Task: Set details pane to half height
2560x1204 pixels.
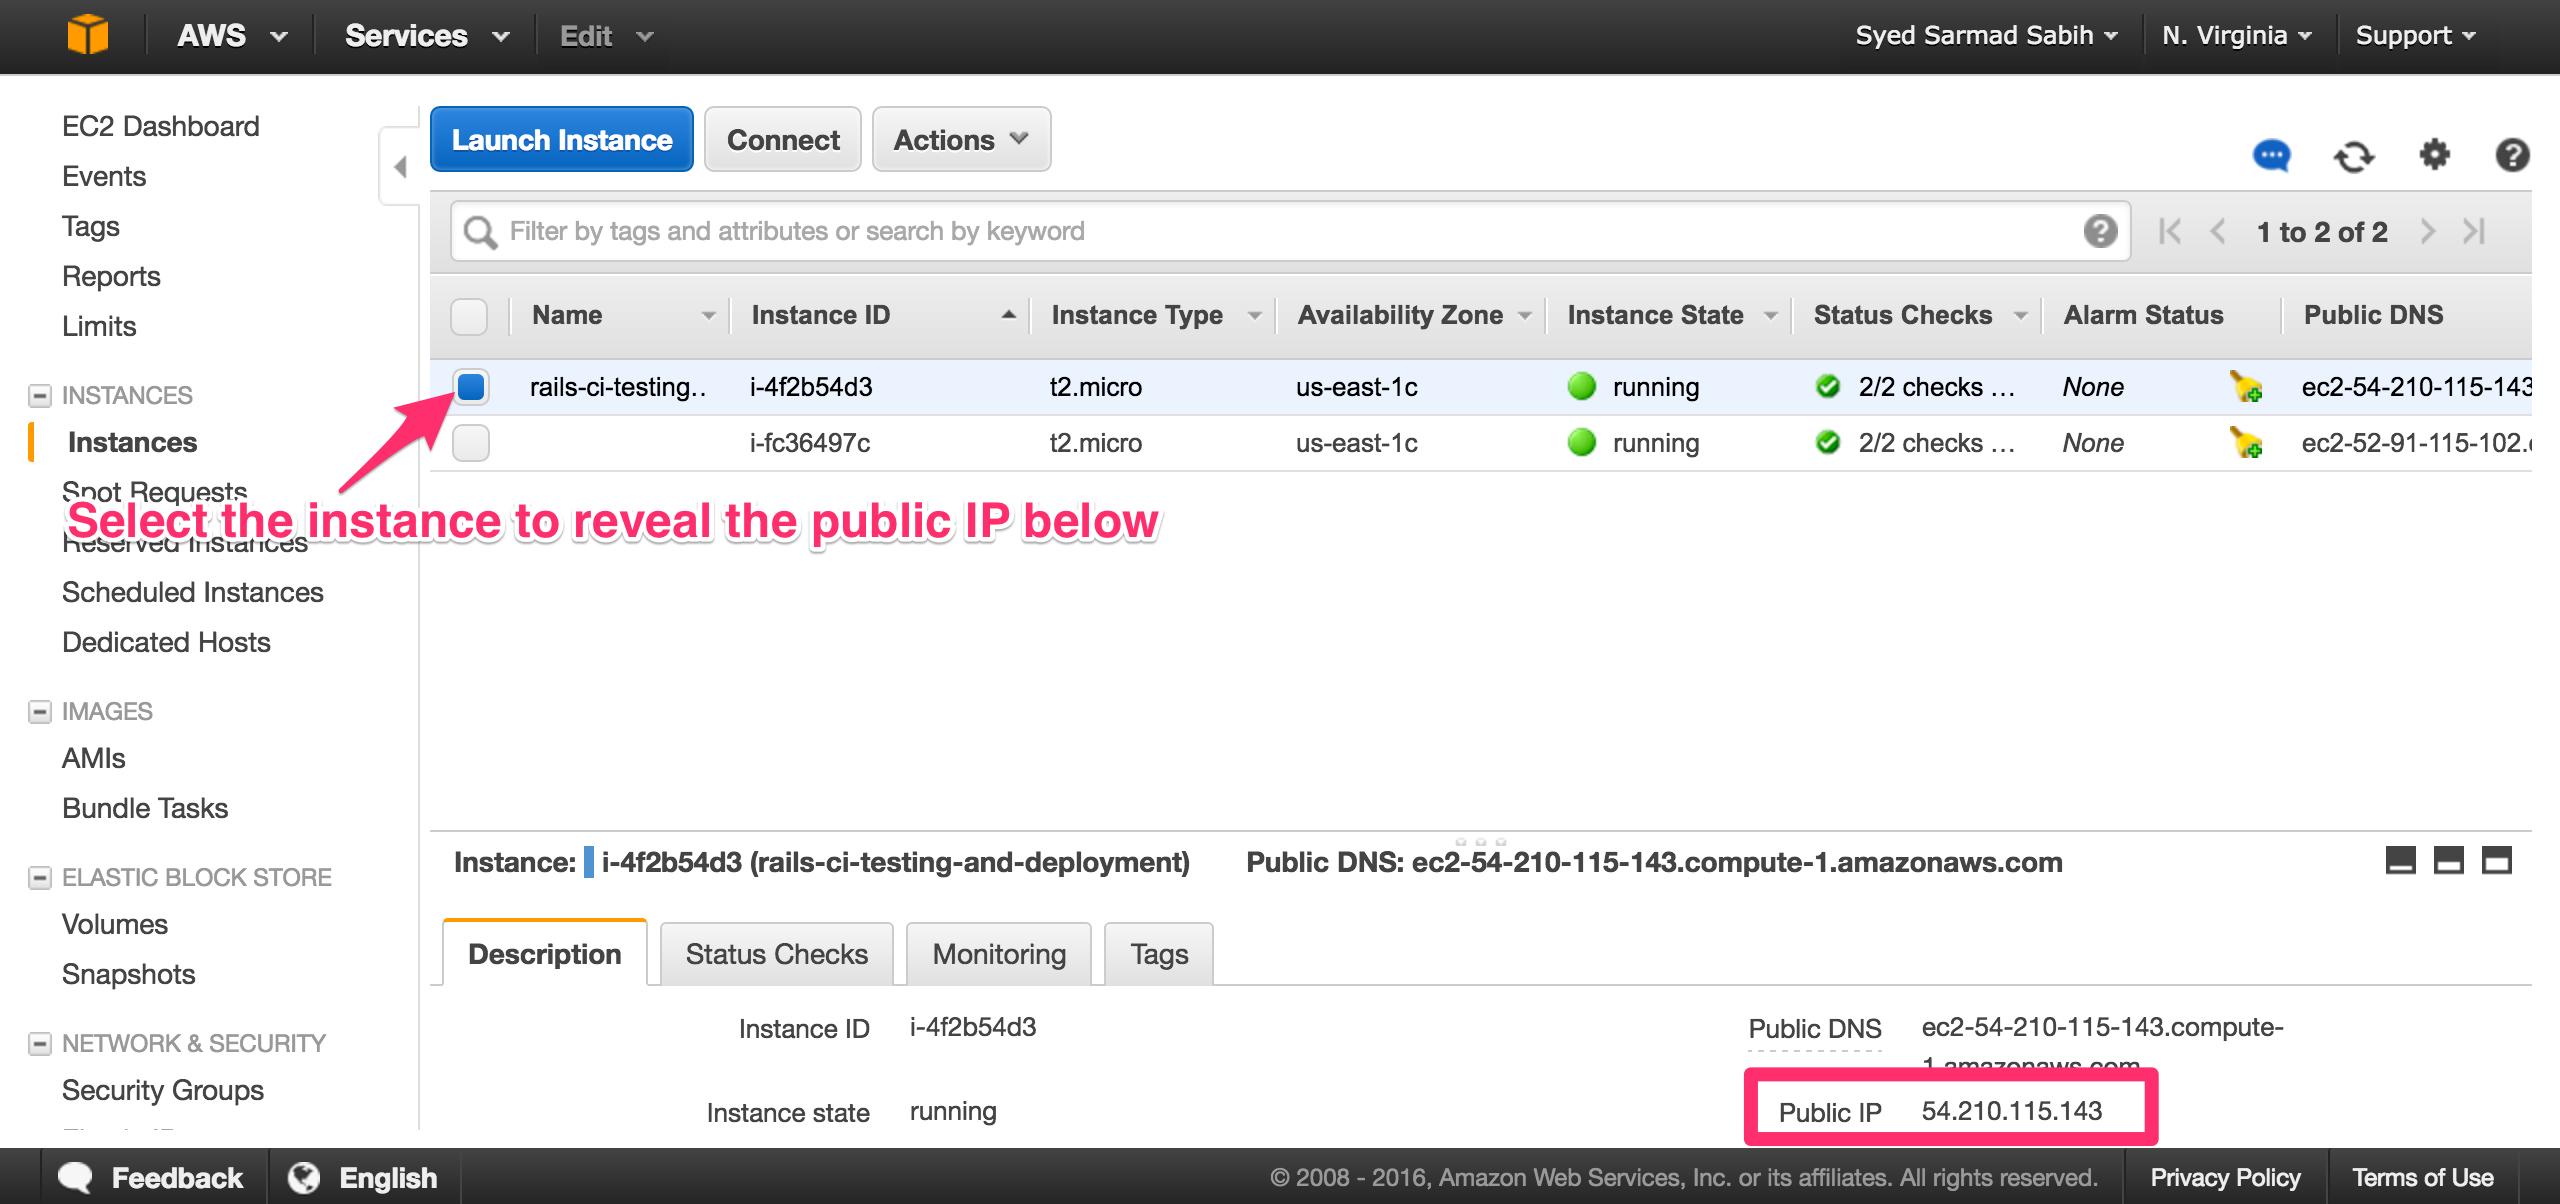Action: (2448, 860)
